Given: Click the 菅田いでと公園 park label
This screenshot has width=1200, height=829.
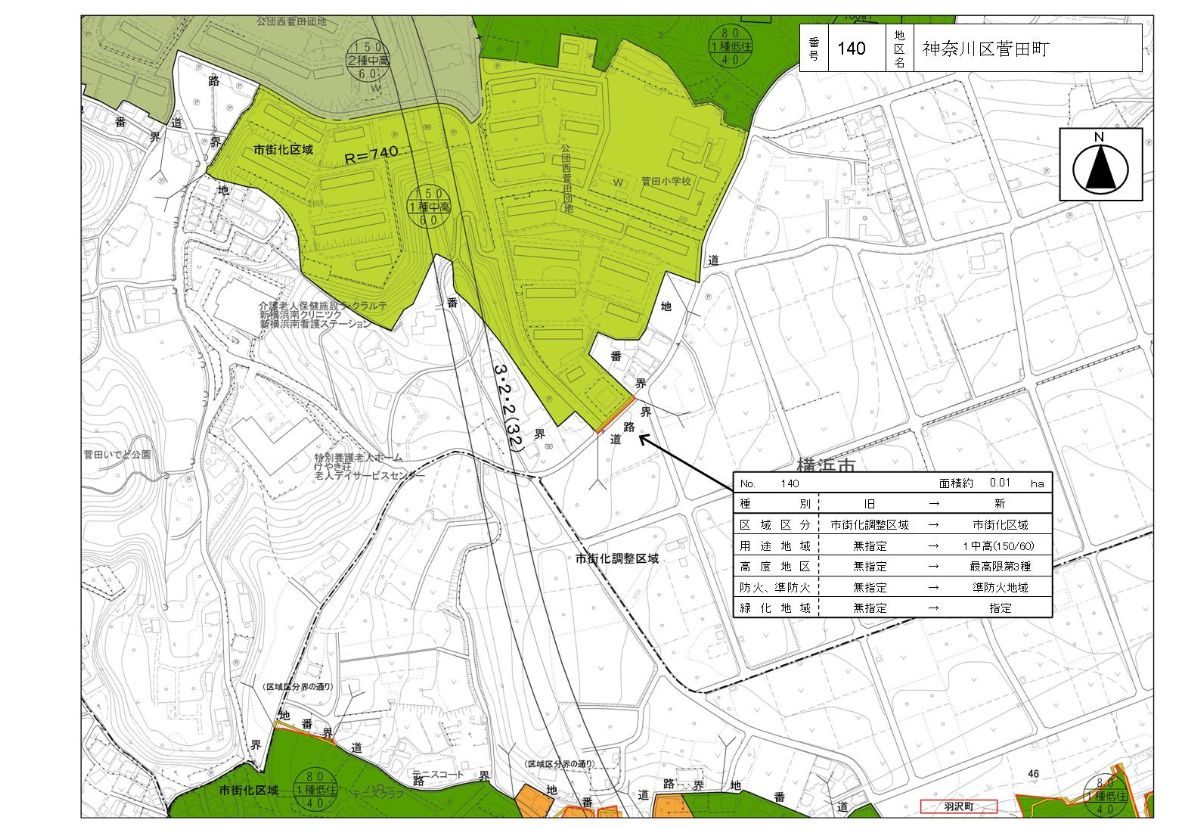Looking at the screenshot, I should [118, 454].
